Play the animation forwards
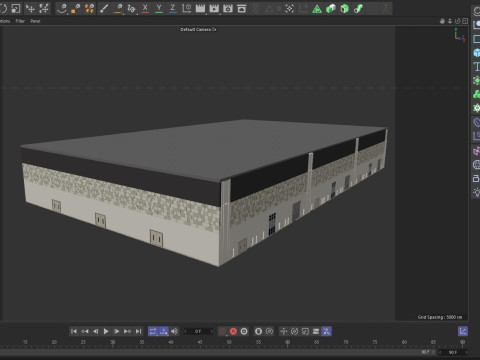 [x=106, y=331]
